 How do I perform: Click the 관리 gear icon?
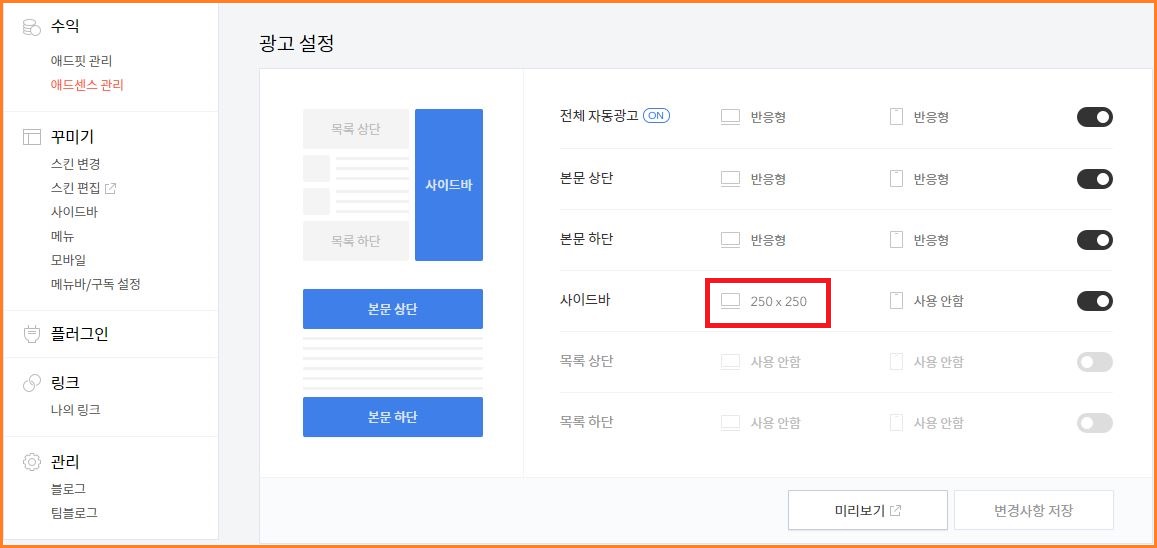point(32,462)
